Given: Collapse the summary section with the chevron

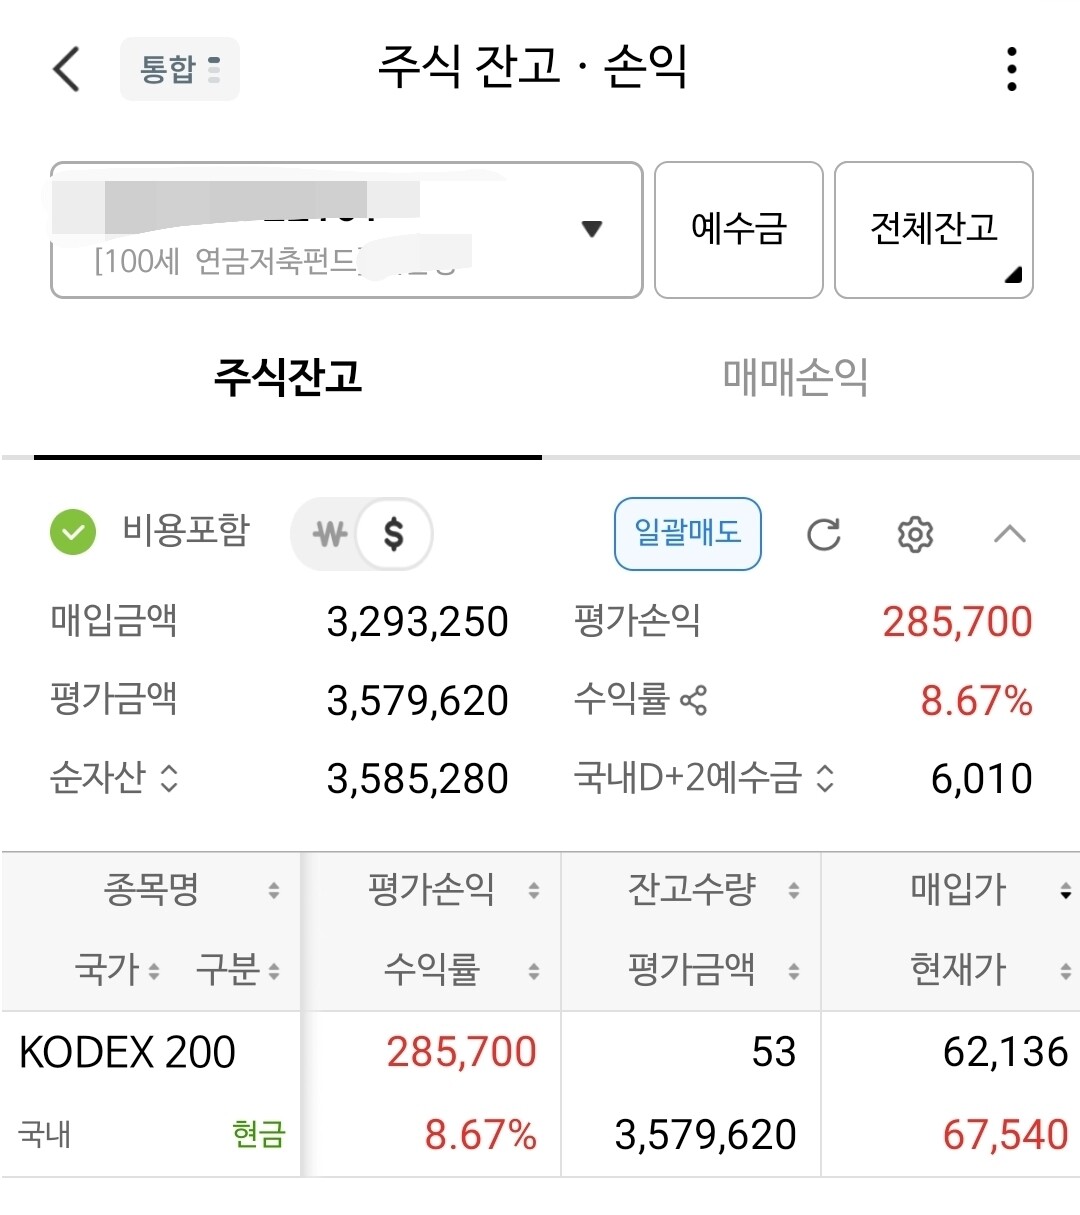Looking at the screenshot, I should click(1009, 534).
